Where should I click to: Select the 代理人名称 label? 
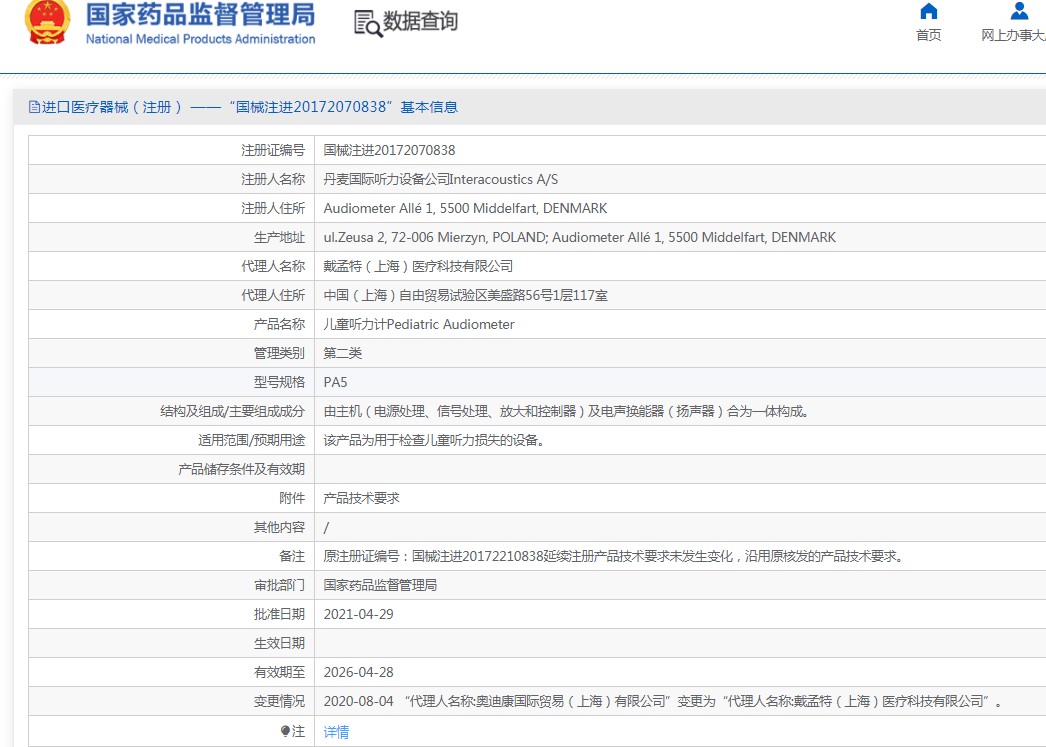pos(273,266)
